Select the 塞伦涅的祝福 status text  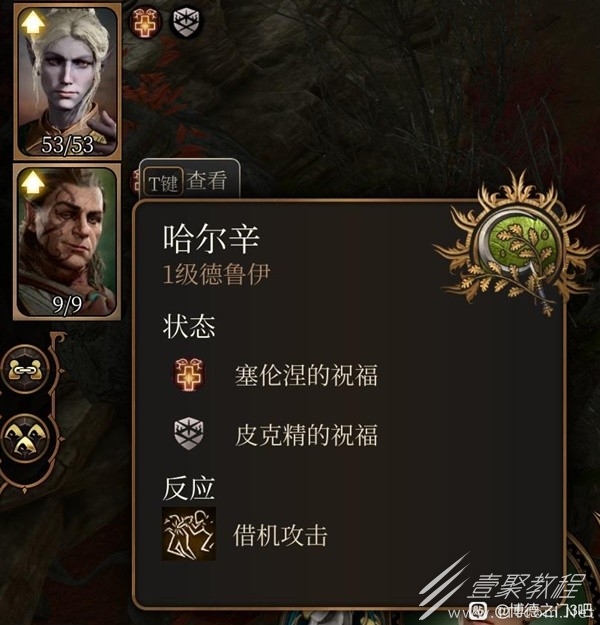[306, 375]
